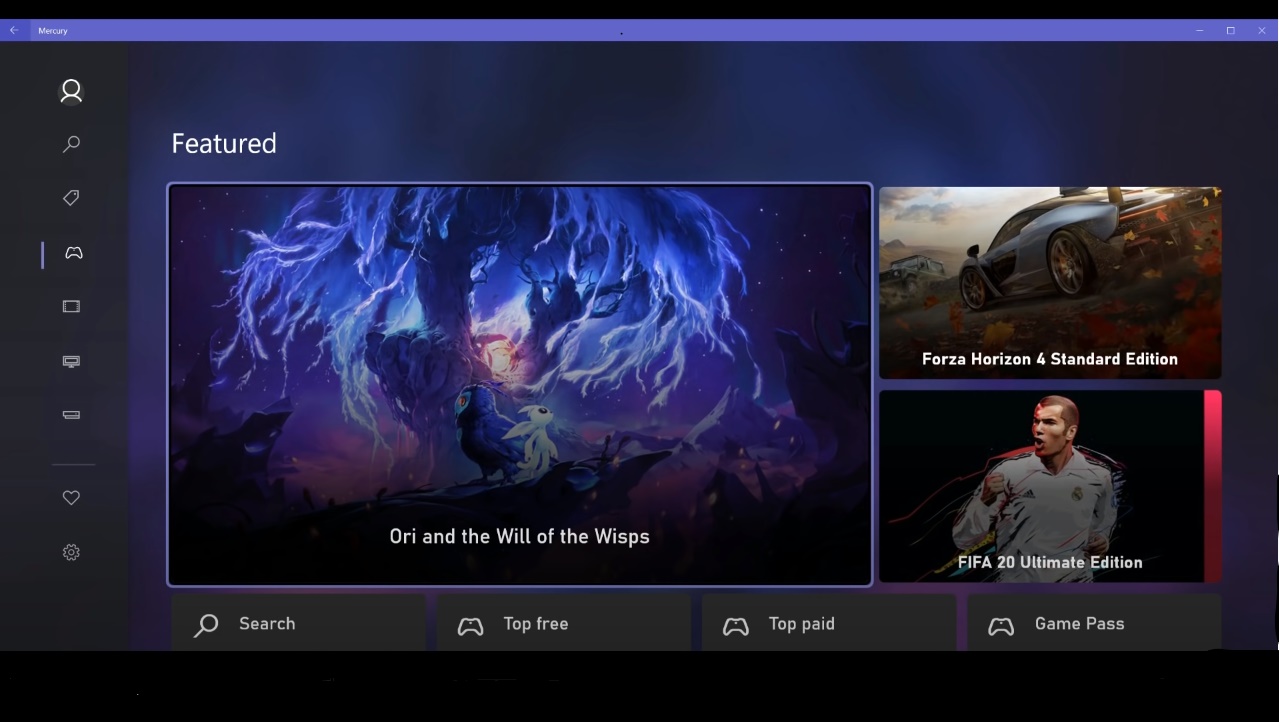Open the devices icon below the TV icon

[x=71, y=415]
